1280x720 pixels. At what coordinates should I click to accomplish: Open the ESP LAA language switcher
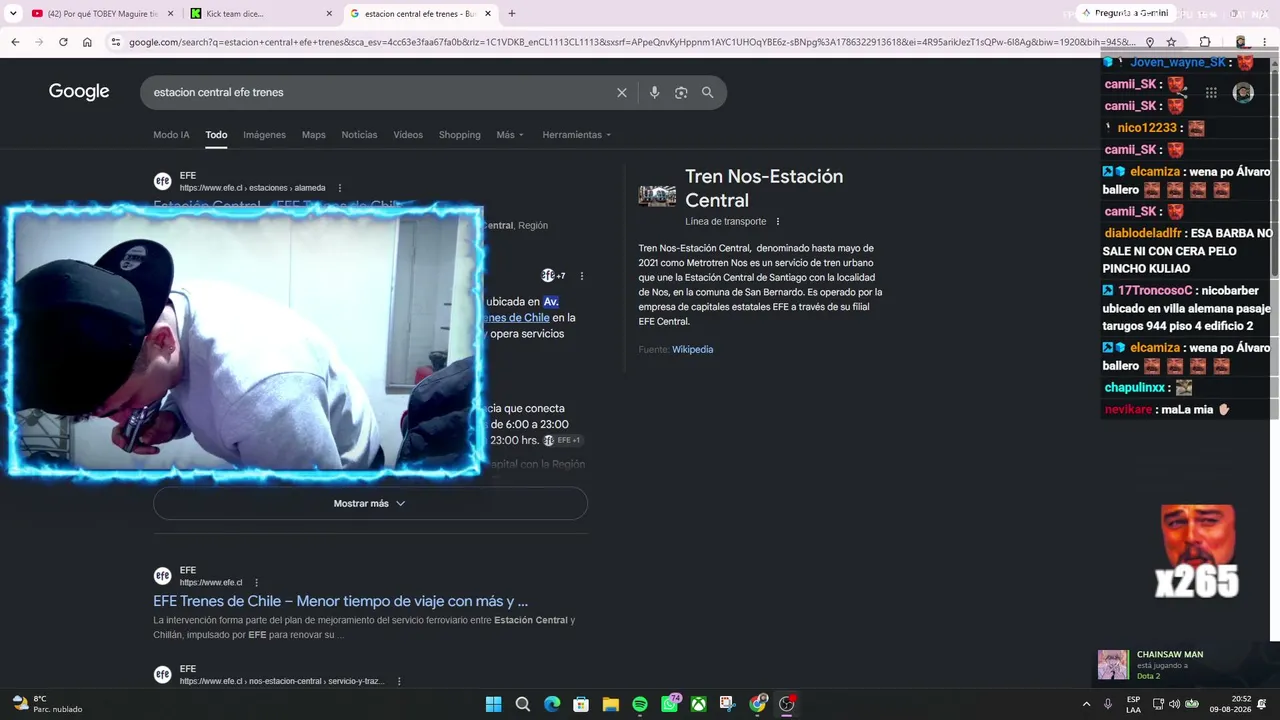tap(1133, 704)
